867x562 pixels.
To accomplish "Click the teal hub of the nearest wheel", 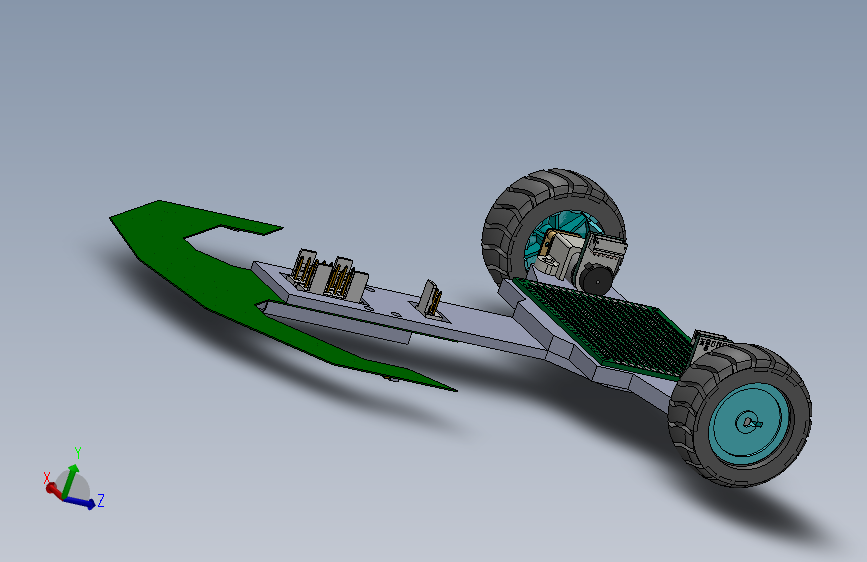I will pos(749,423).
